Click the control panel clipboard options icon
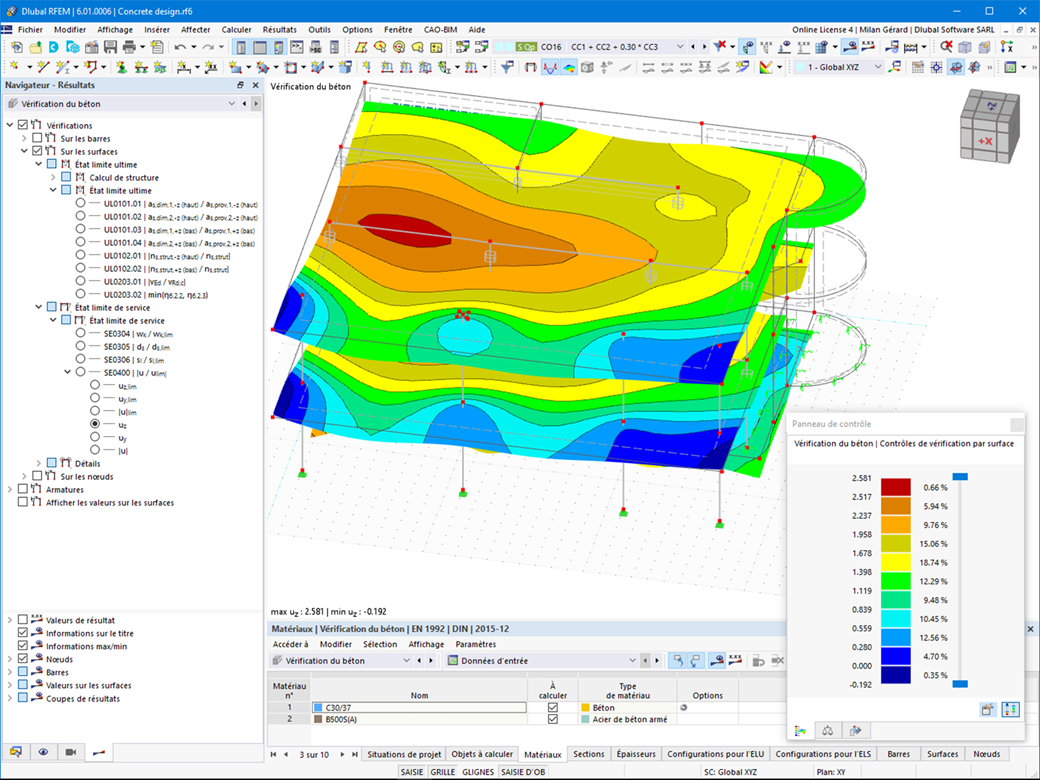This screenshot has height=780, width=1040. 988,710
